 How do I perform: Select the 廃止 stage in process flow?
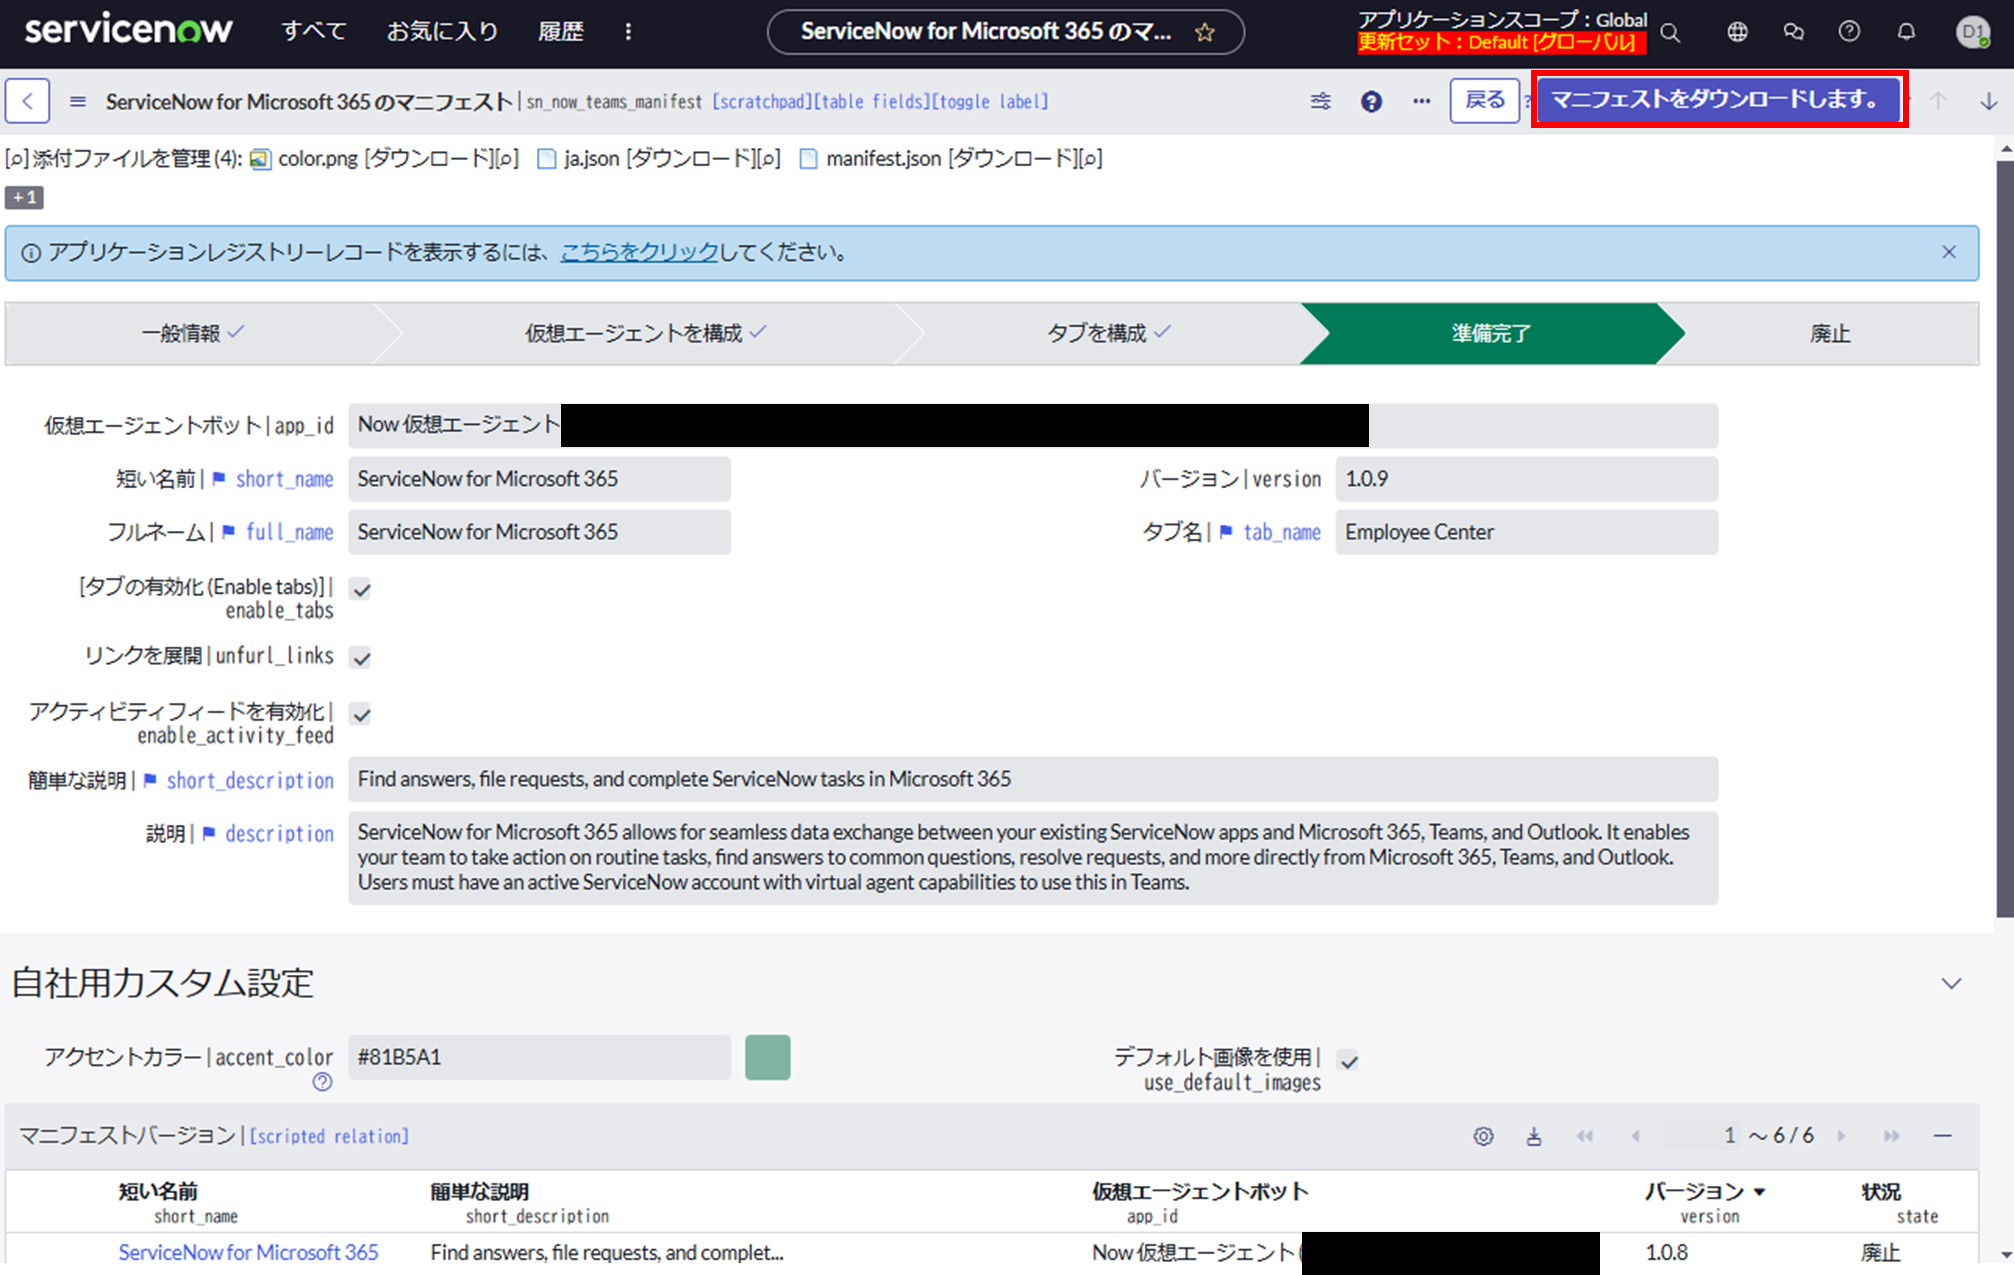(x=1830, y=334)
